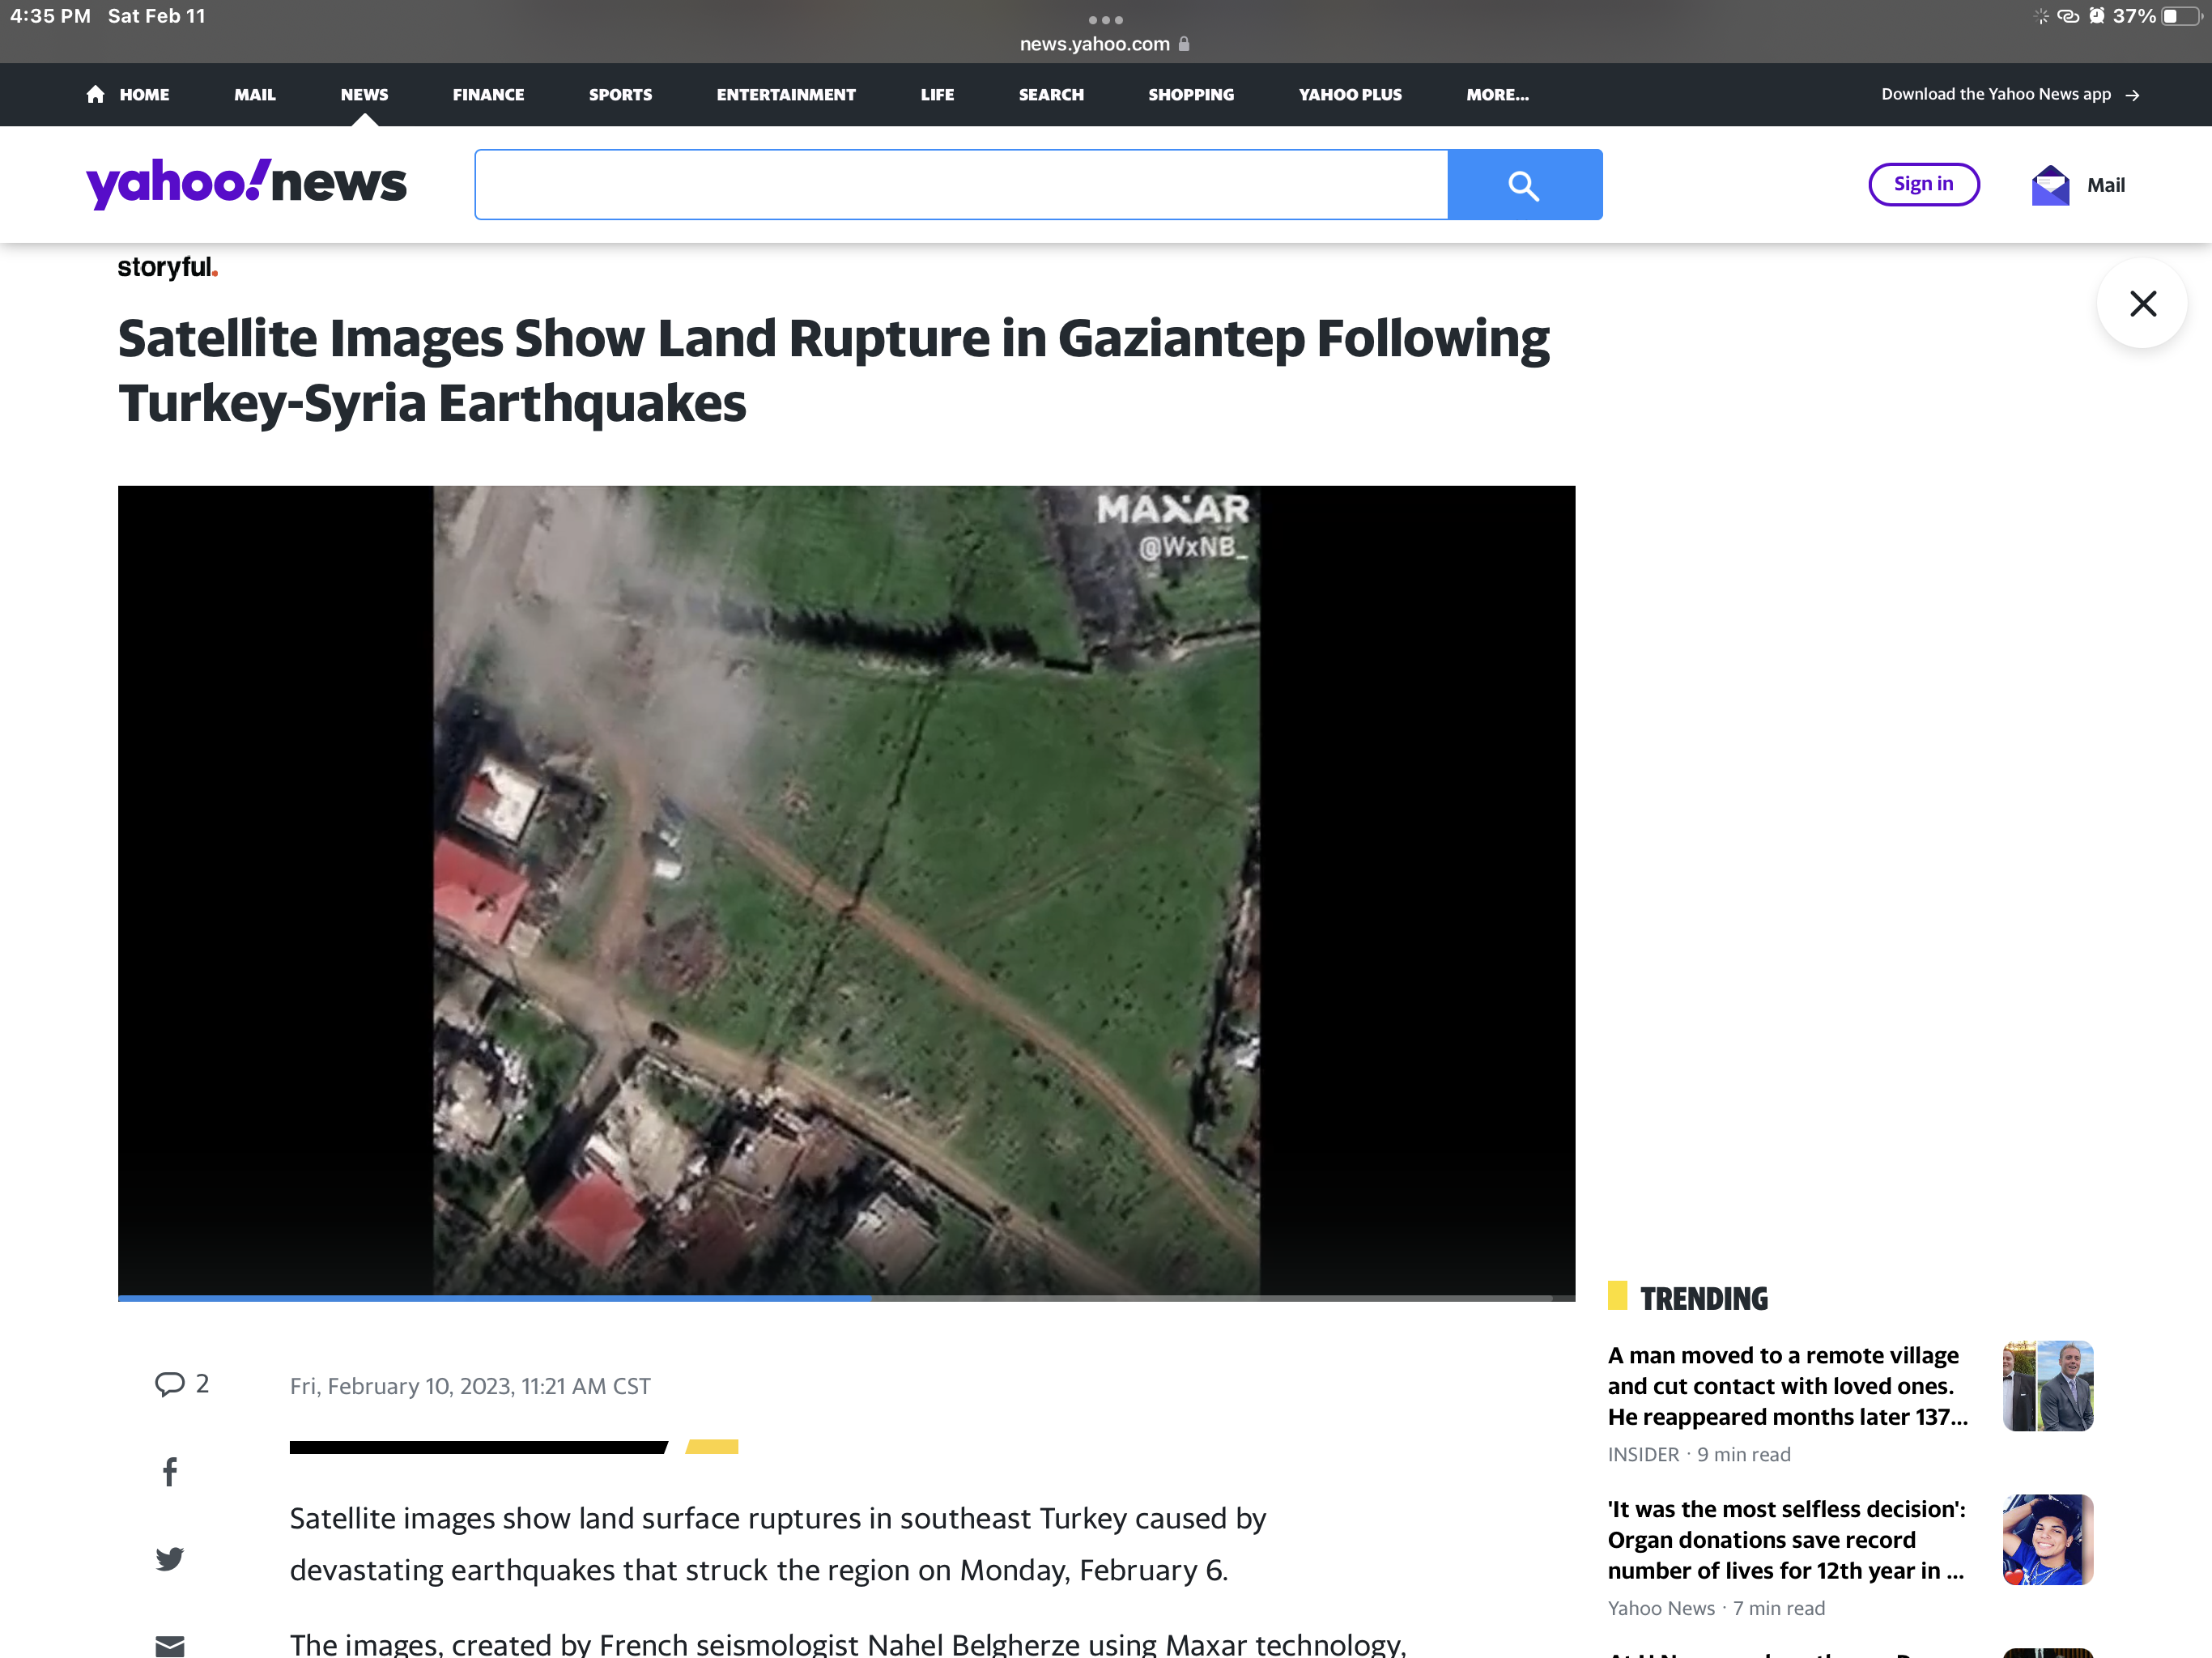Click the INSIDER 9 min read label
This screenshot has height=1658, width=2212.
[x=1698, y=1454]
